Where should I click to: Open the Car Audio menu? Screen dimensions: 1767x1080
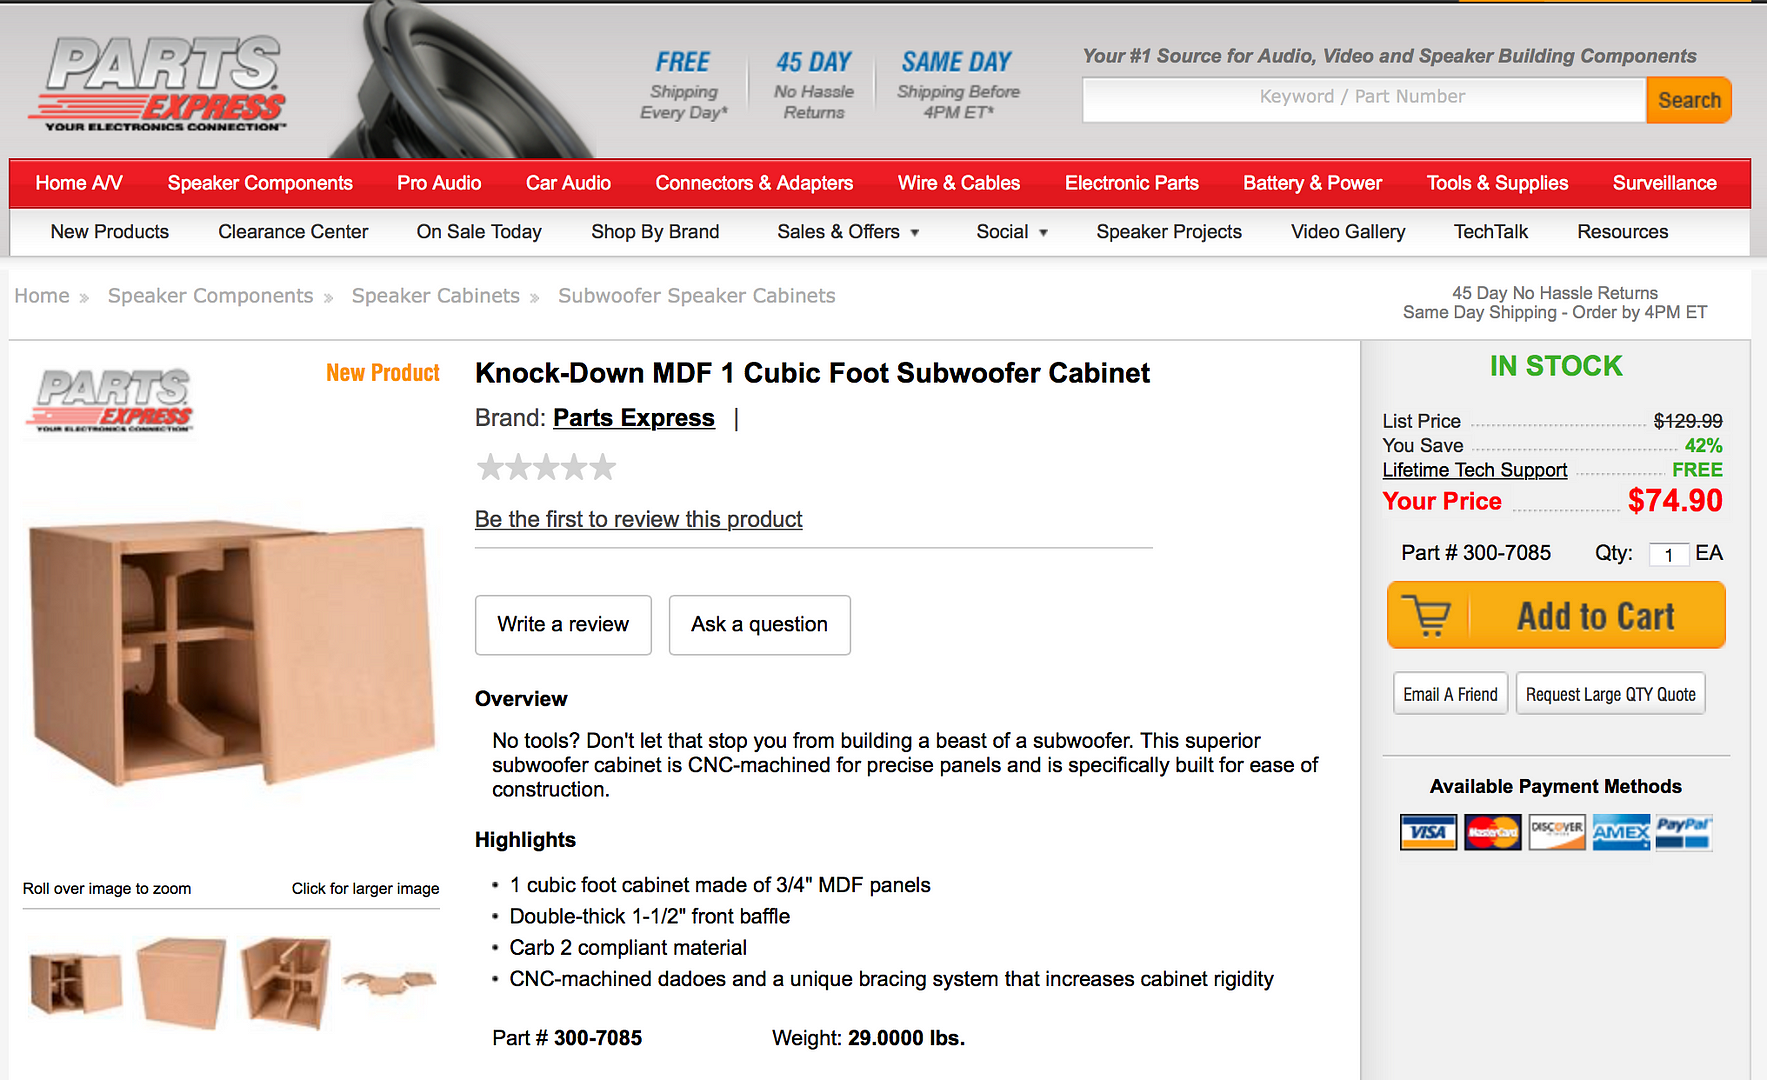point(568,183)
